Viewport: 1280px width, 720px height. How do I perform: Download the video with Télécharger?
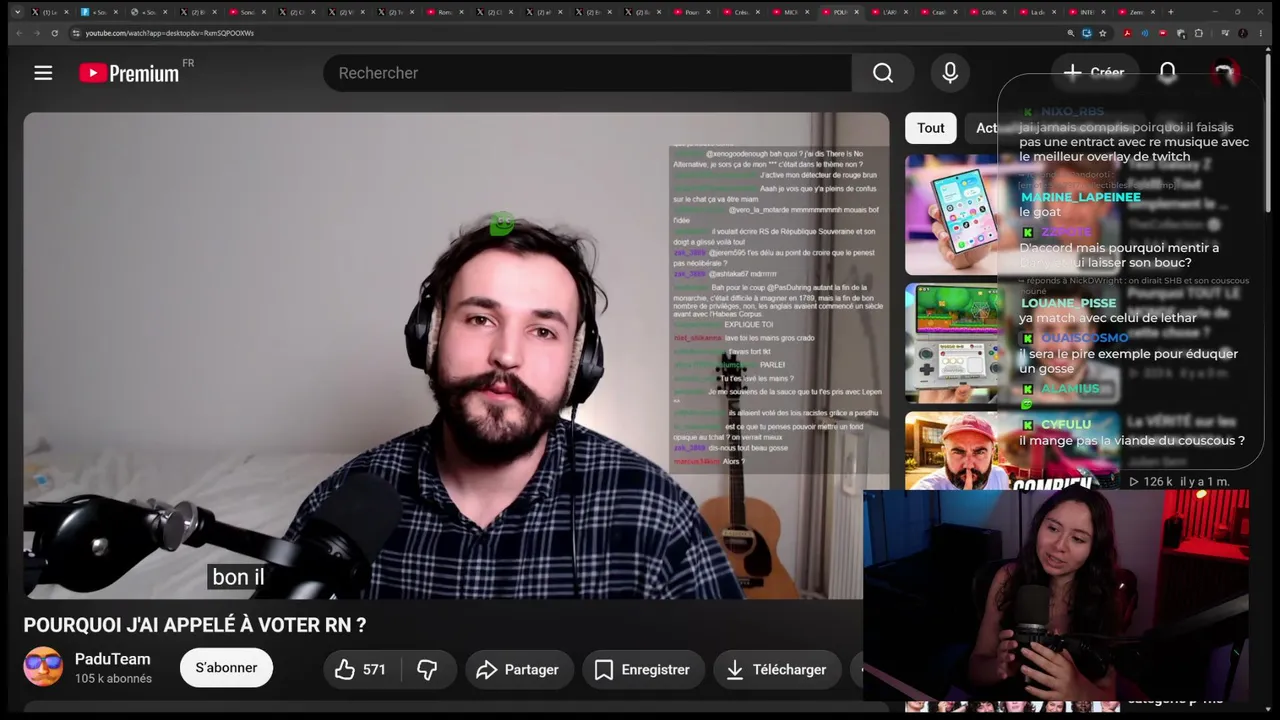tap(776, 670)
